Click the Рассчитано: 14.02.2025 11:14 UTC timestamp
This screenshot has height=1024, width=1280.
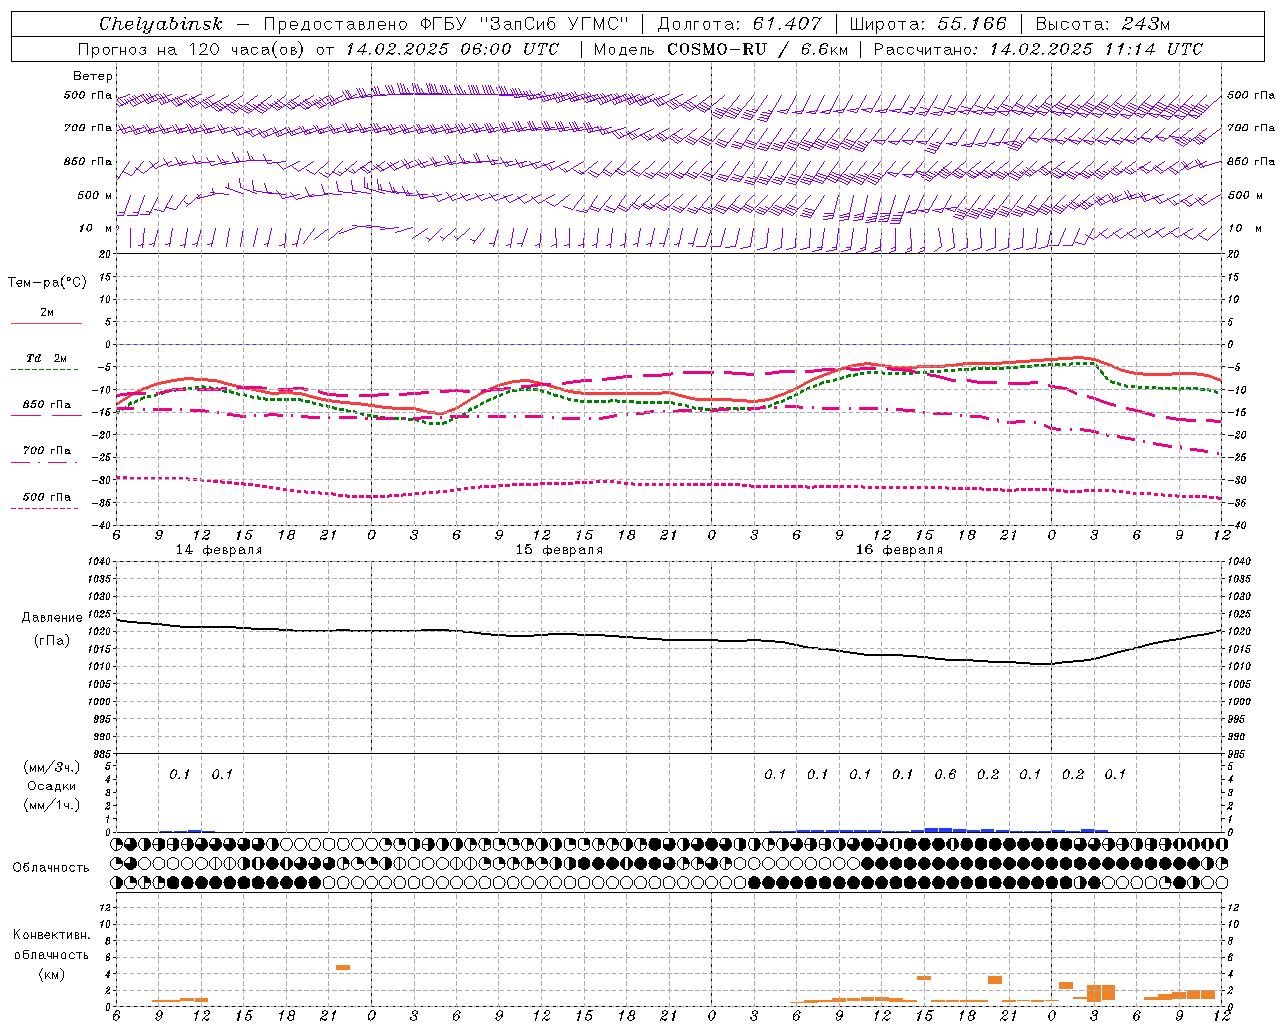(x=1038, y=49)
